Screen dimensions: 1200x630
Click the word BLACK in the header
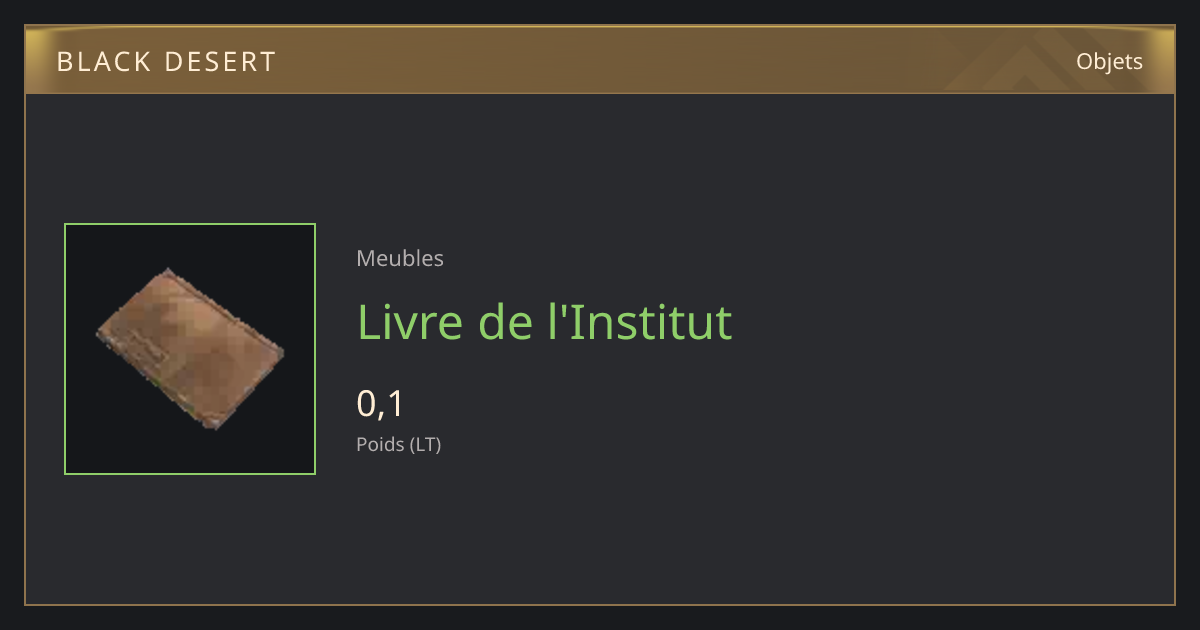100,62
